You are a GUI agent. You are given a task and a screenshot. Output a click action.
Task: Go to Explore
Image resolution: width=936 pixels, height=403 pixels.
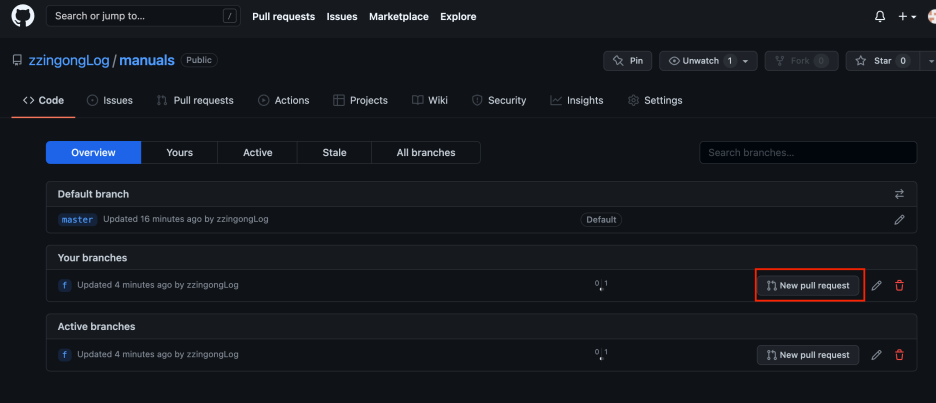coord(458,17)
